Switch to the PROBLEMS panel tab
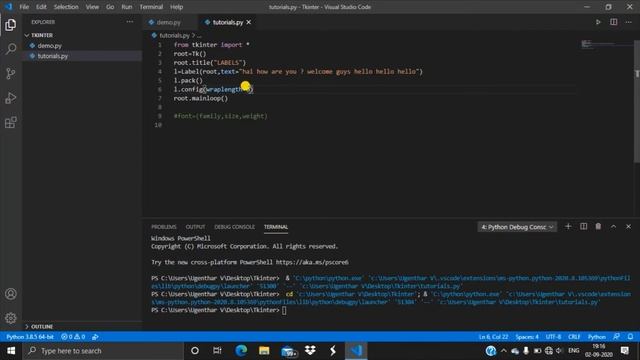Screen dimensions: 640x360 pyautogui.click(x=163, y=227)
